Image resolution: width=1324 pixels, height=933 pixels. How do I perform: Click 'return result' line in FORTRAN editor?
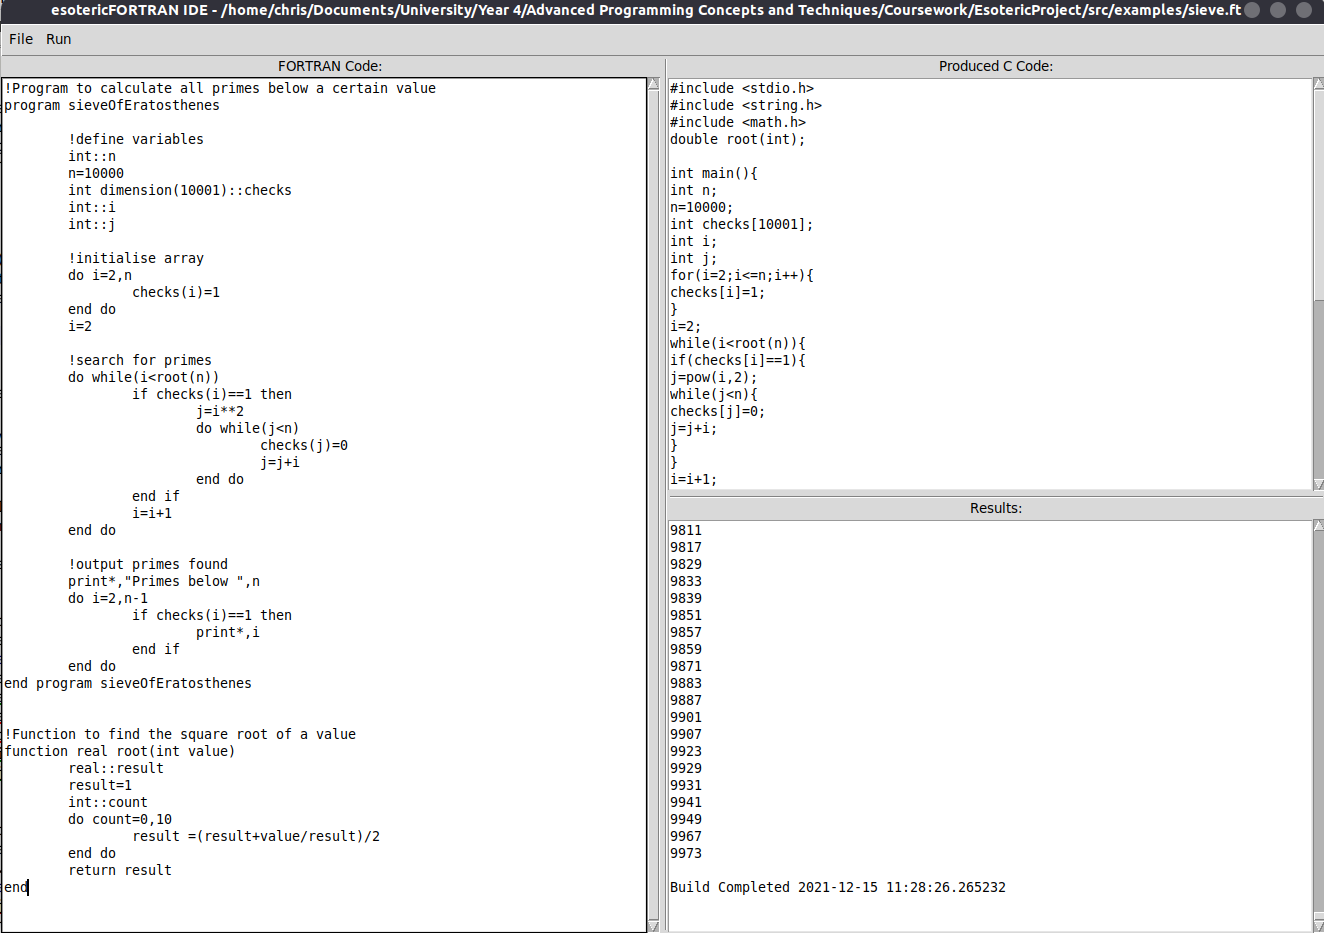pyautogui.click(x=120, y=870)
